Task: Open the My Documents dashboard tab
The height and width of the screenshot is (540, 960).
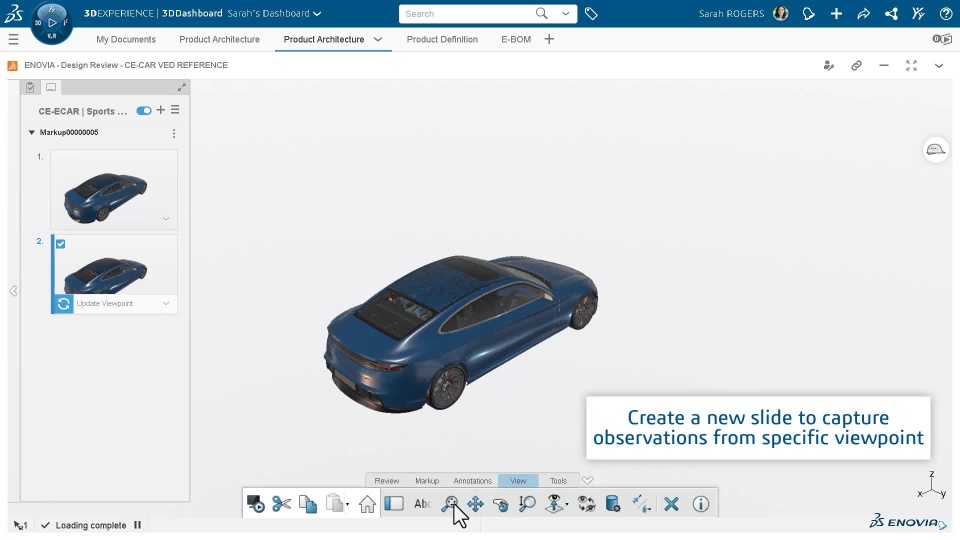Action: point(126,39)
